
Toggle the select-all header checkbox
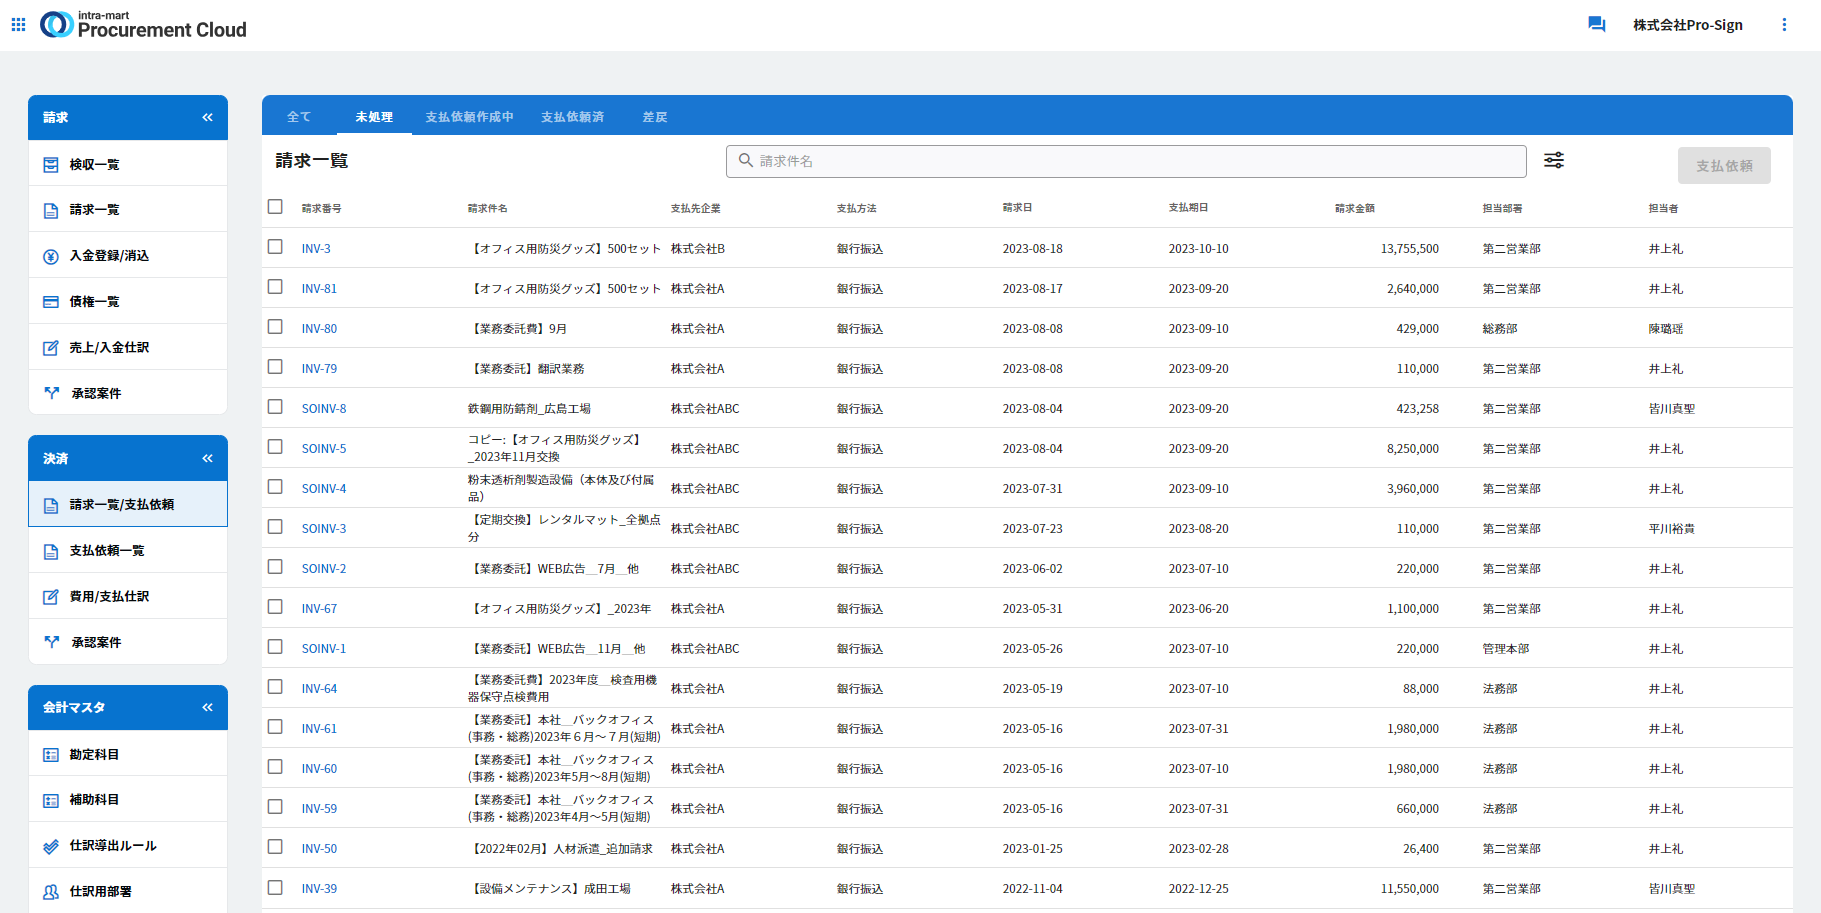point(275,206)
